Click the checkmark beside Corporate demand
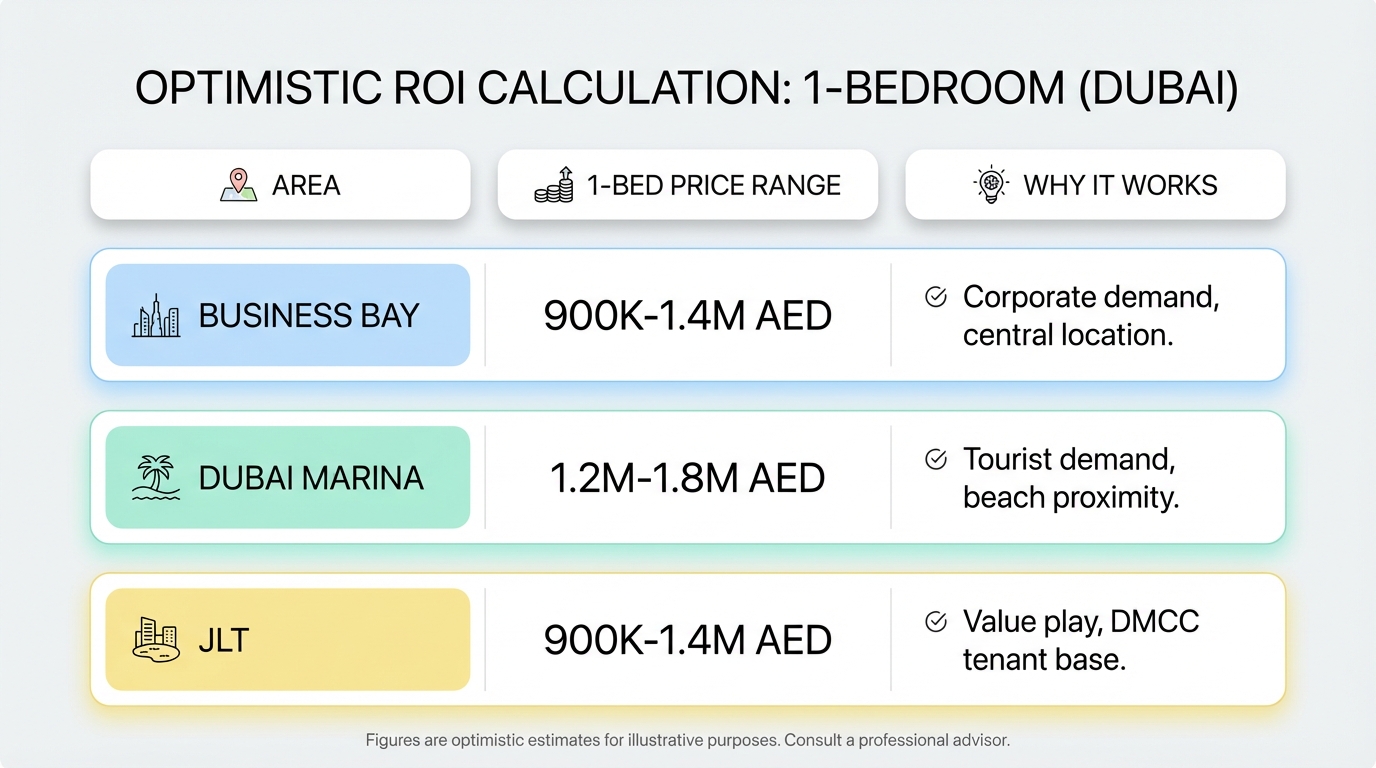This screenshot has height=768, width=1376. click(936, 297)
